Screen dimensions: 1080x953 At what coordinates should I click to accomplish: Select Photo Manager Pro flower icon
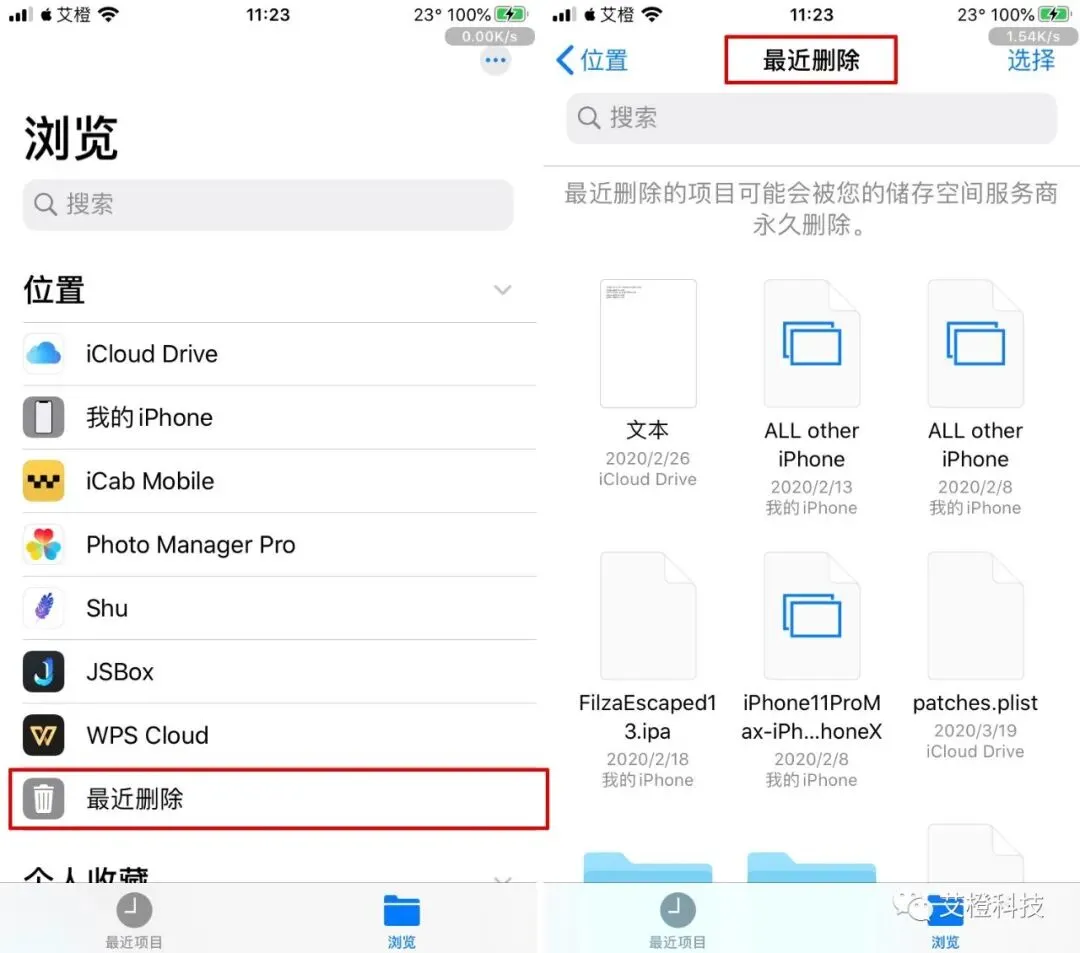pos(44,545)
